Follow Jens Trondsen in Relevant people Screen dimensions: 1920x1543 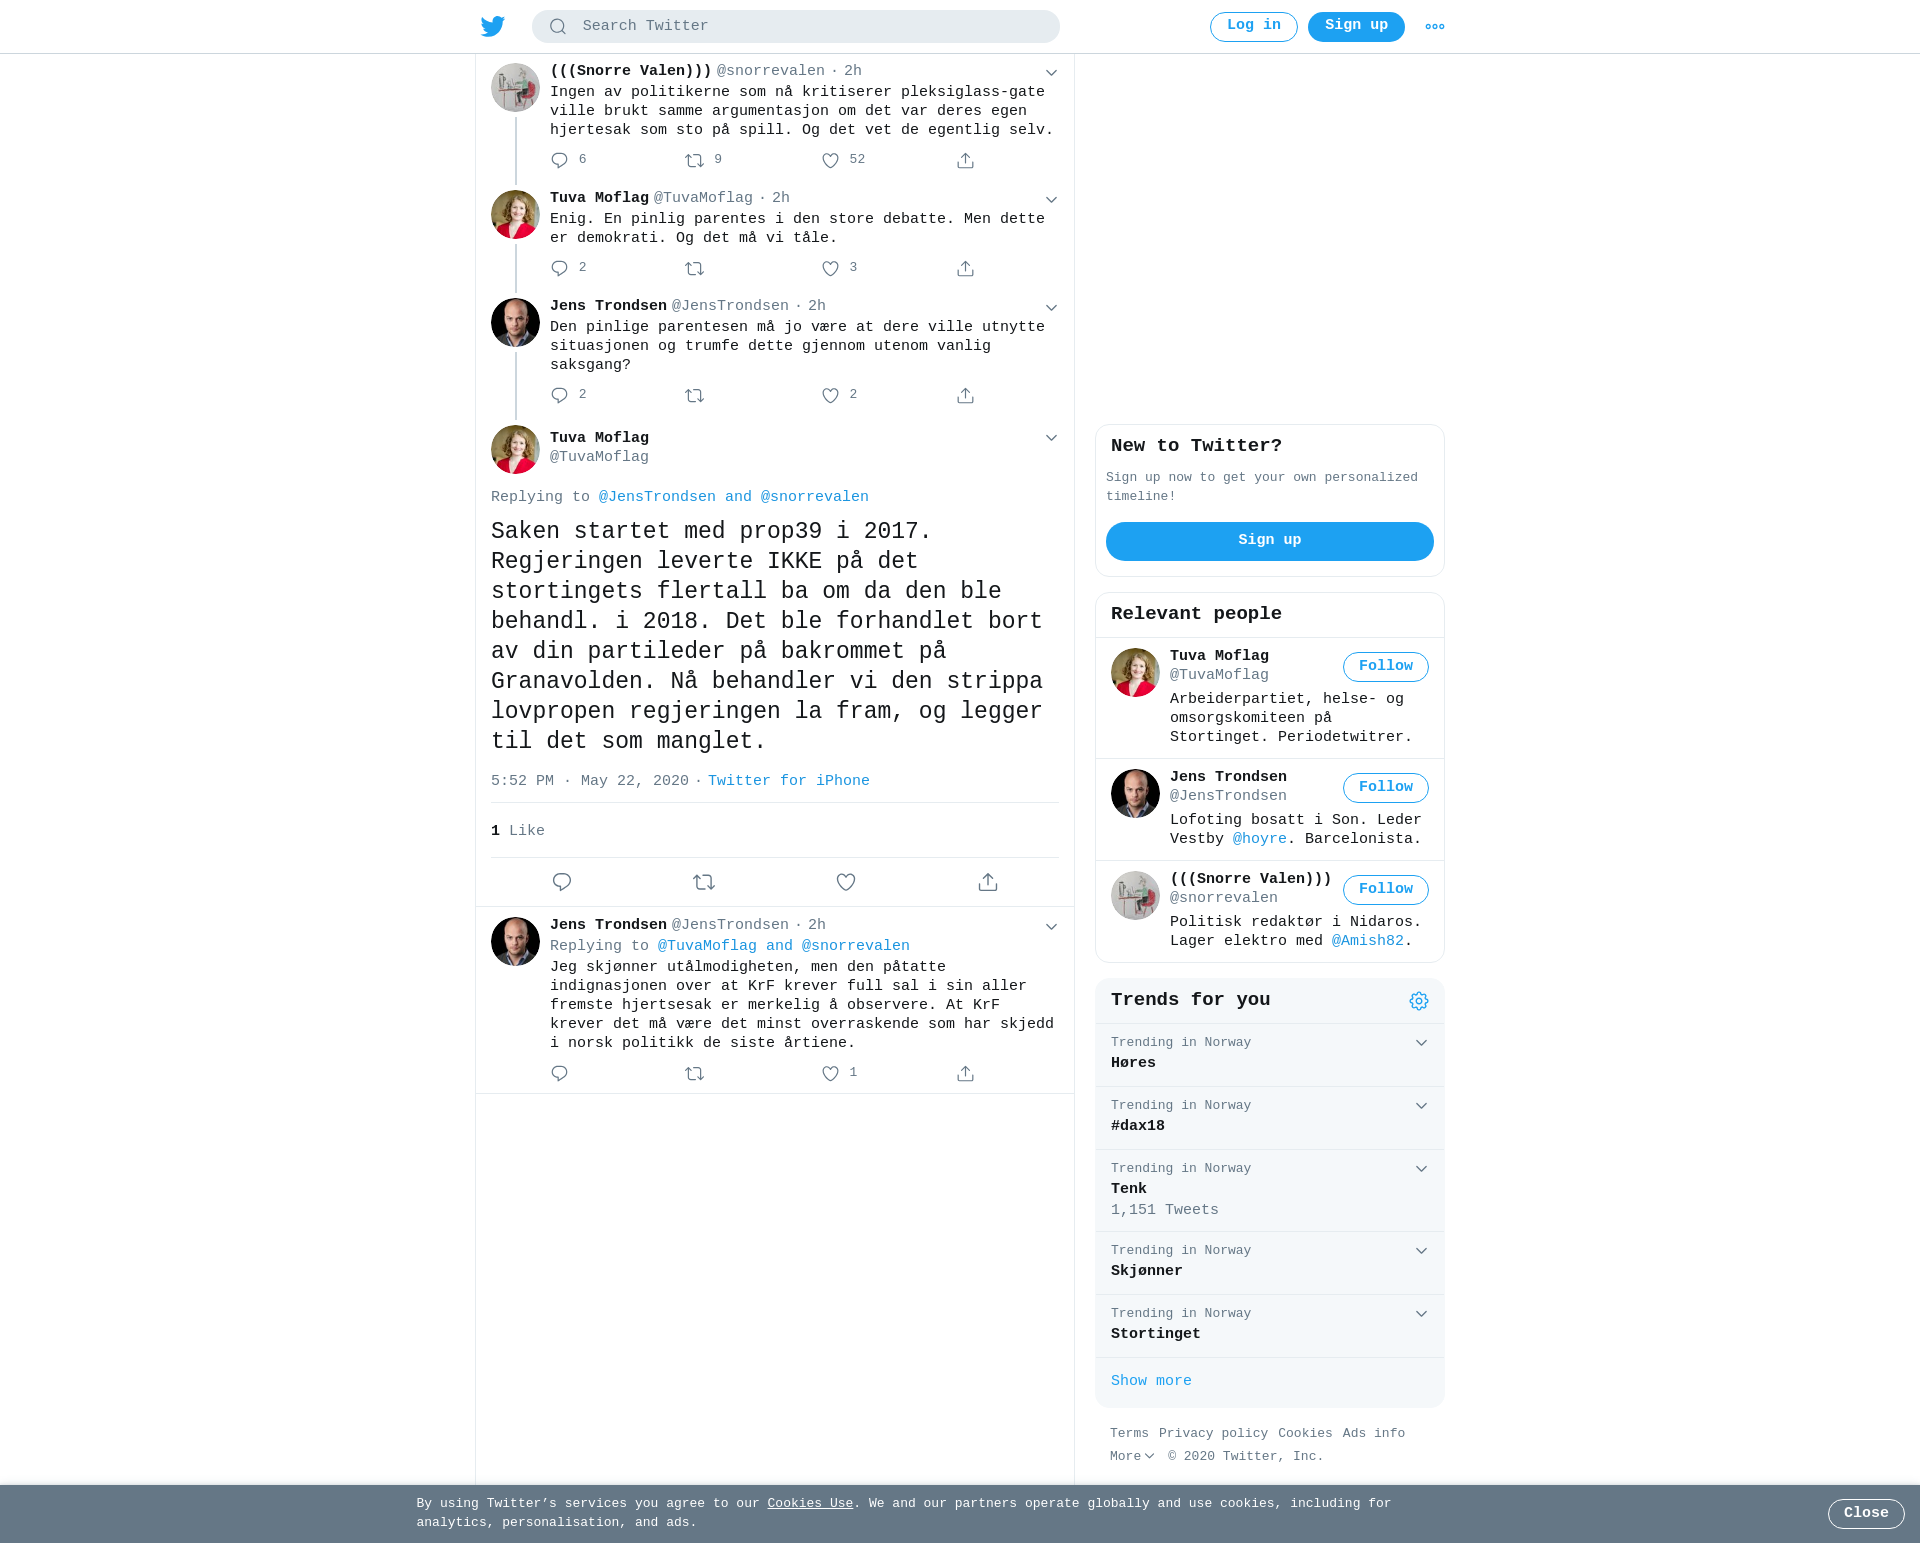tap(1386, 788)
